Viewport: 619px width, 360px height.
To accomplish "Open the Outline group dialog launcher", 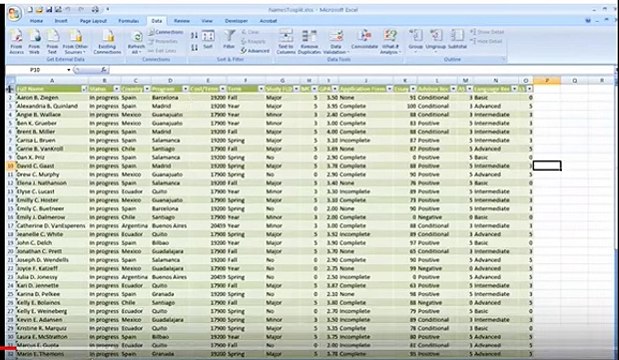I will [x=503, y=59].
